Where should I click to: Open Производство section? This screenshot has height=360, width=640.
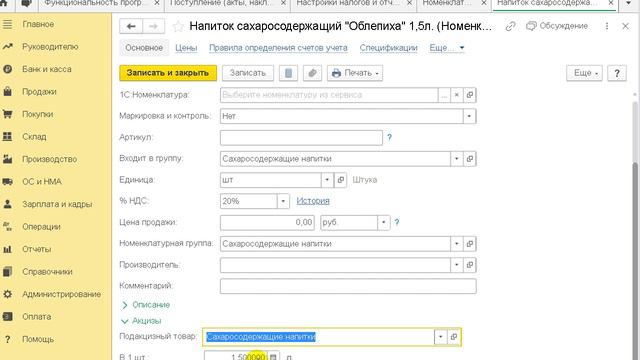(49, 159)
